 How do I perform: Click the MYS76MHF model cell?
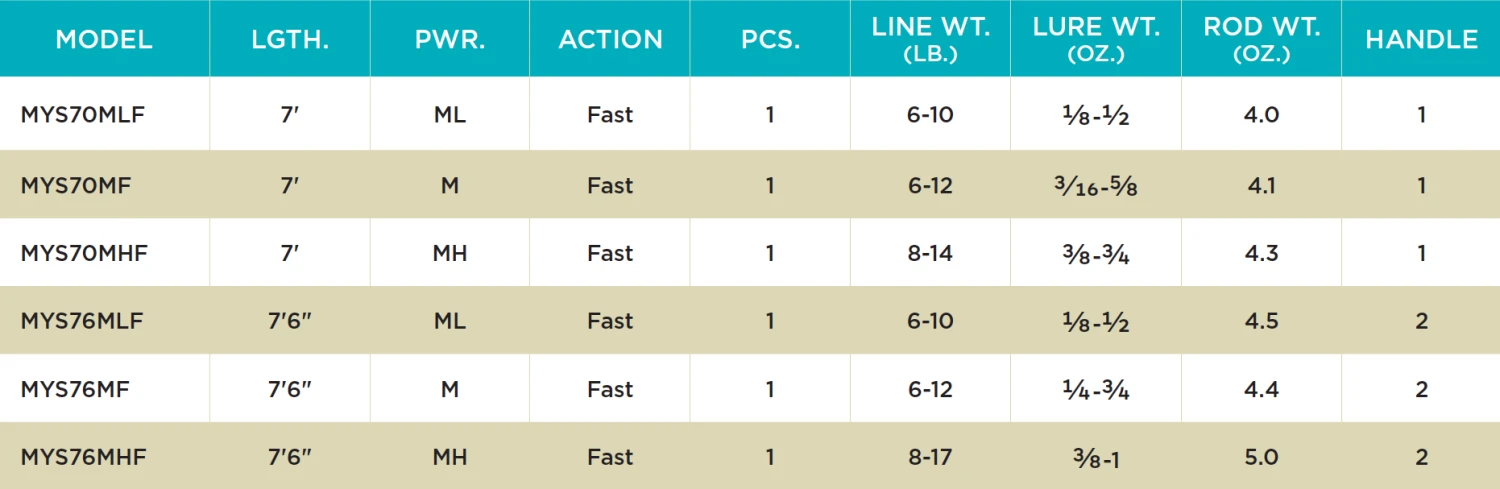pos(84,458)
